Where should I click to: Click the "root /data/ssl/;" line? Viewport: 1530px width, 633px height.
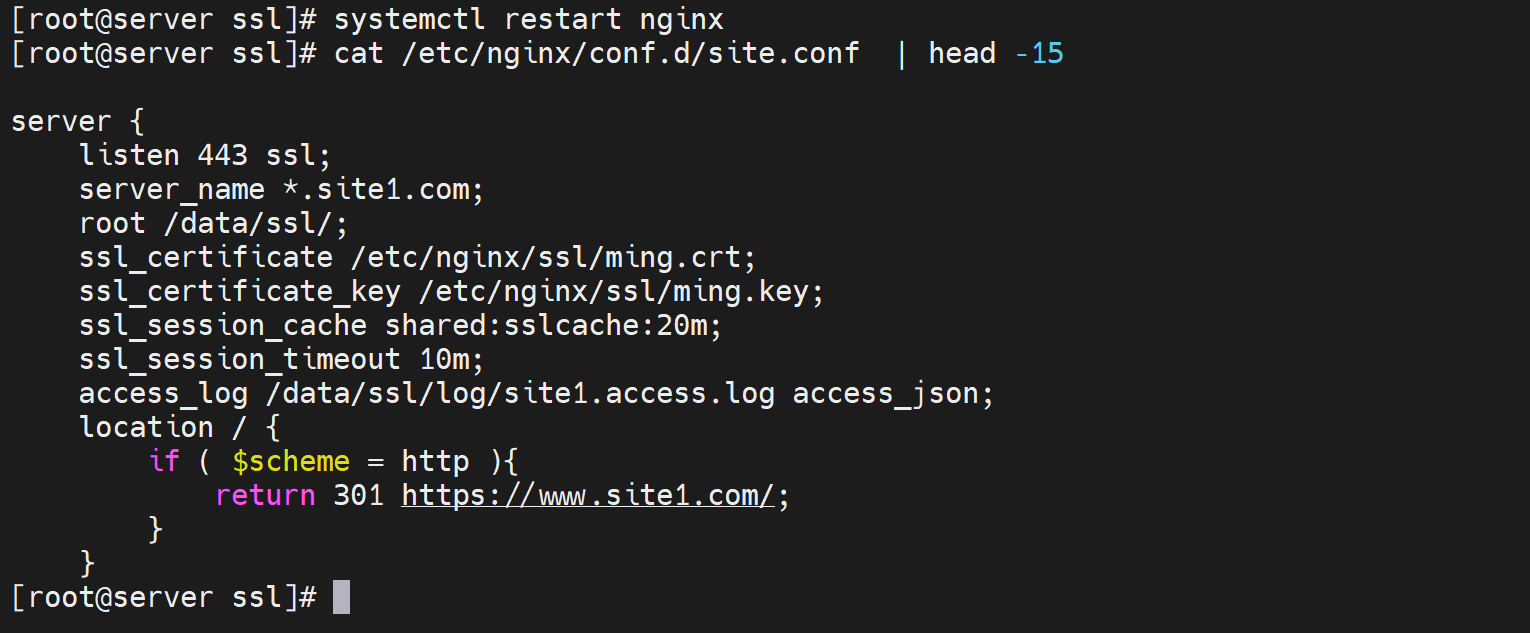[214, 223]
